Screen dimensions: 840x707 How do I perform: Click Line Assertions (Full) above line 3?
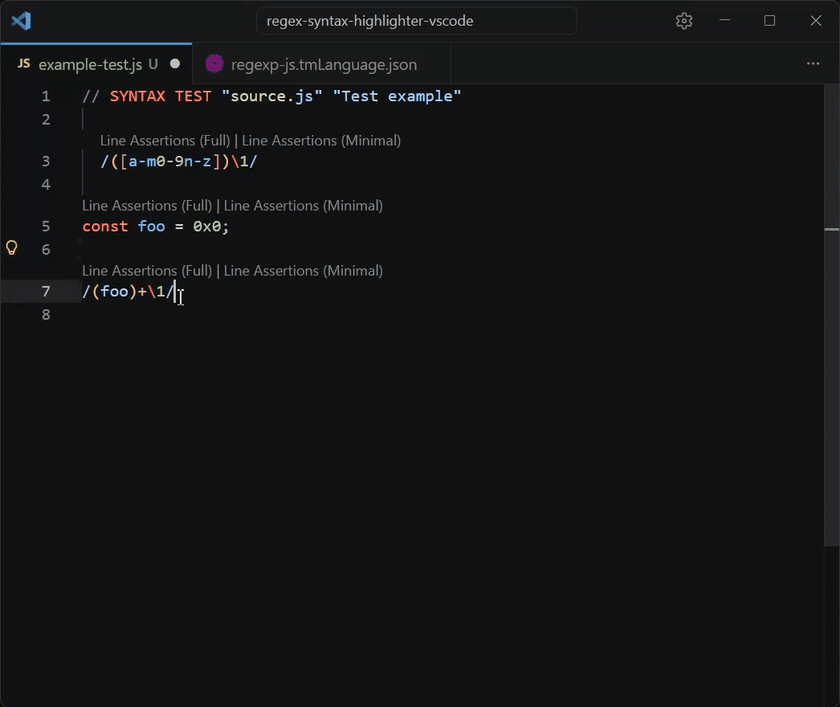click(165, 140)
